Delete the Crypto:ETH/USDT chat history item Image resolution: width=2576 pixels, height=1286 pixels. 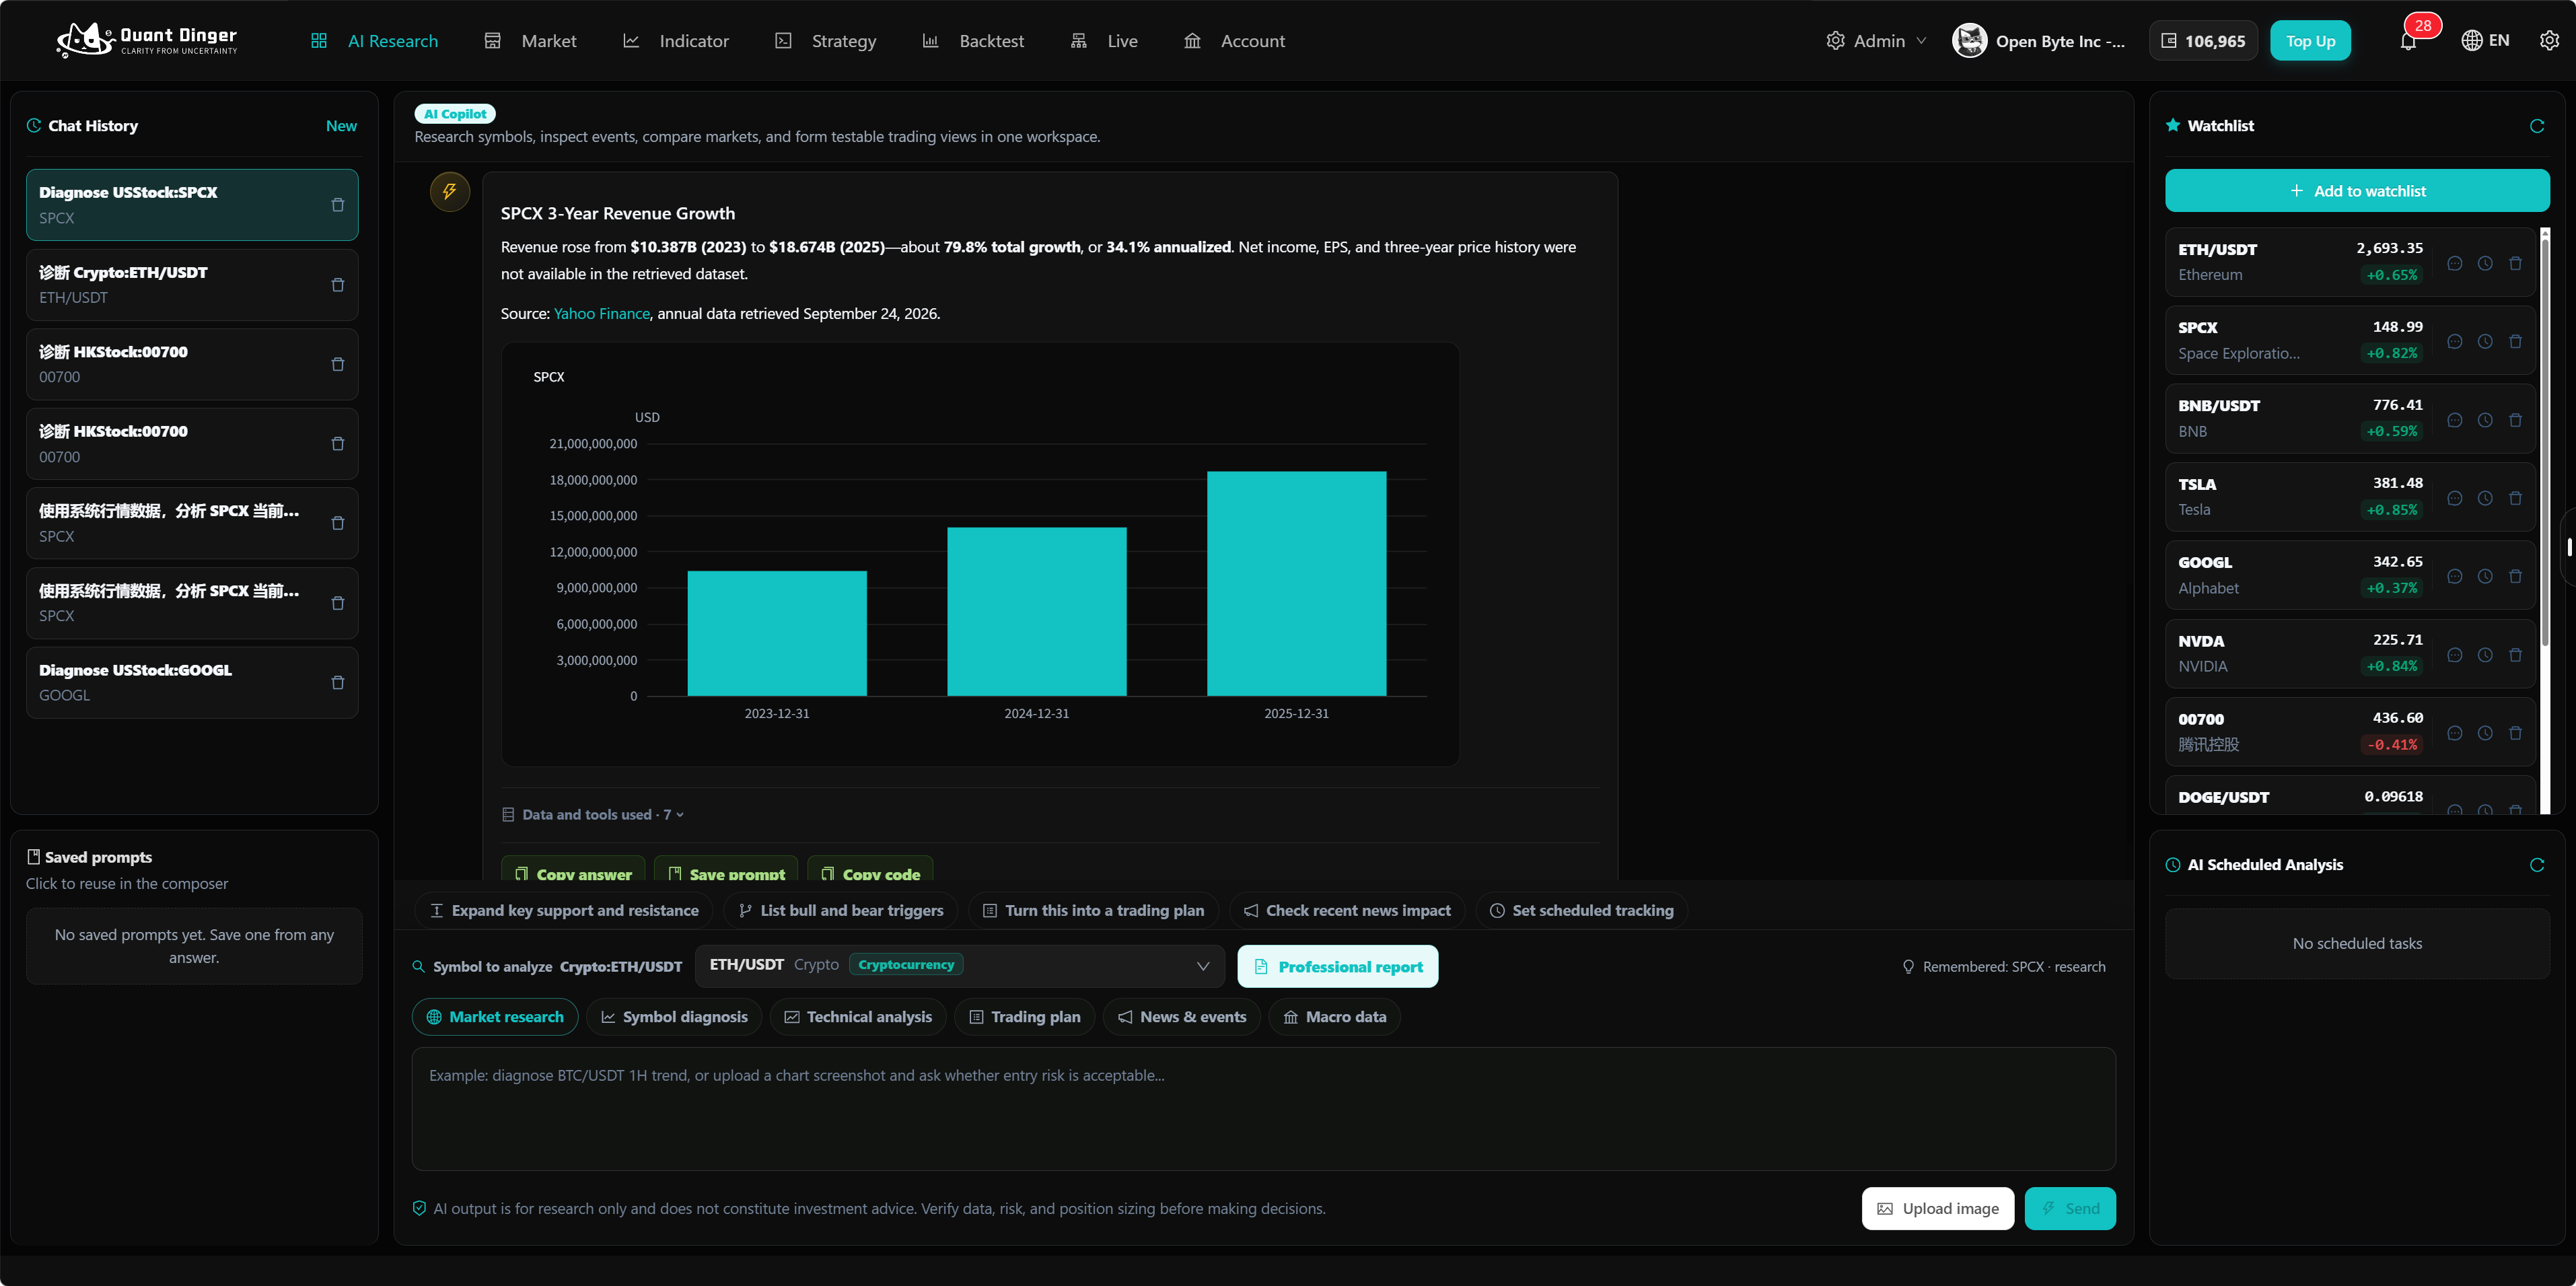(338, 285)
